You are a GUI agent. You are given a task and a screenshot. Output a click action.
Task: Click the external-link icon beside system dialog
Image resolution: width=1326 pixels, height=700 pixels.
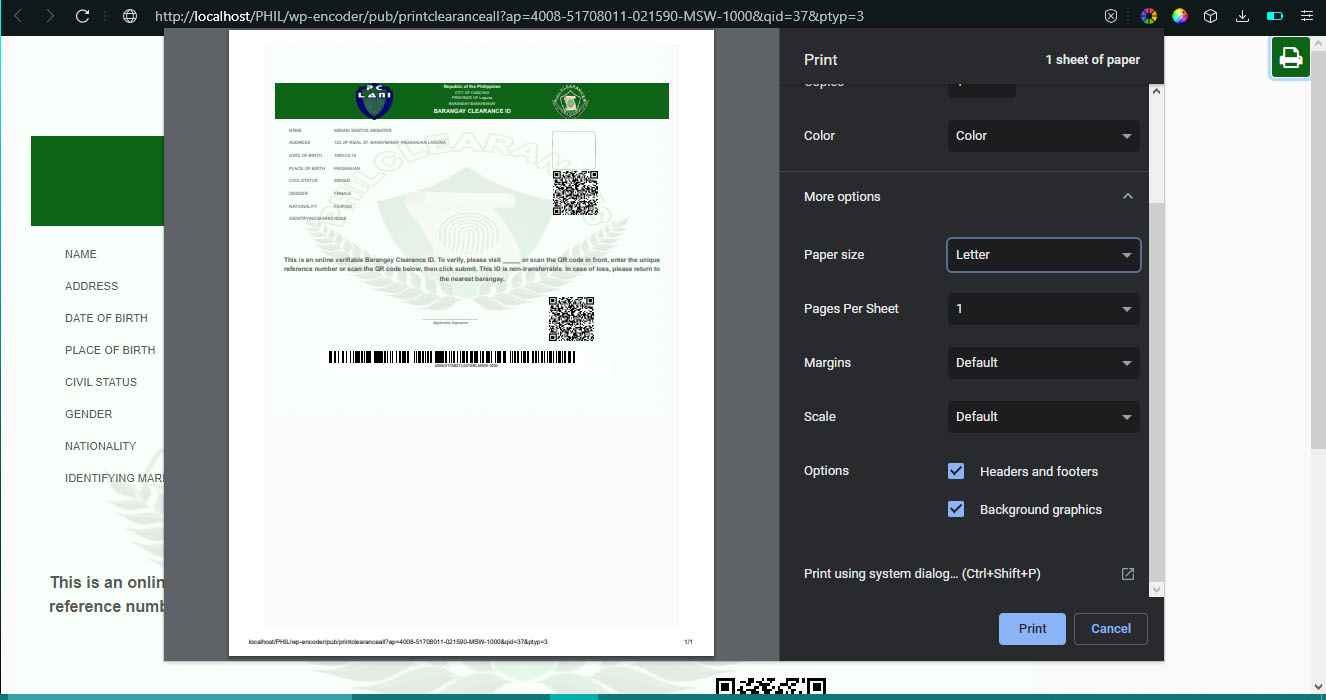(x=1127, y=574)
